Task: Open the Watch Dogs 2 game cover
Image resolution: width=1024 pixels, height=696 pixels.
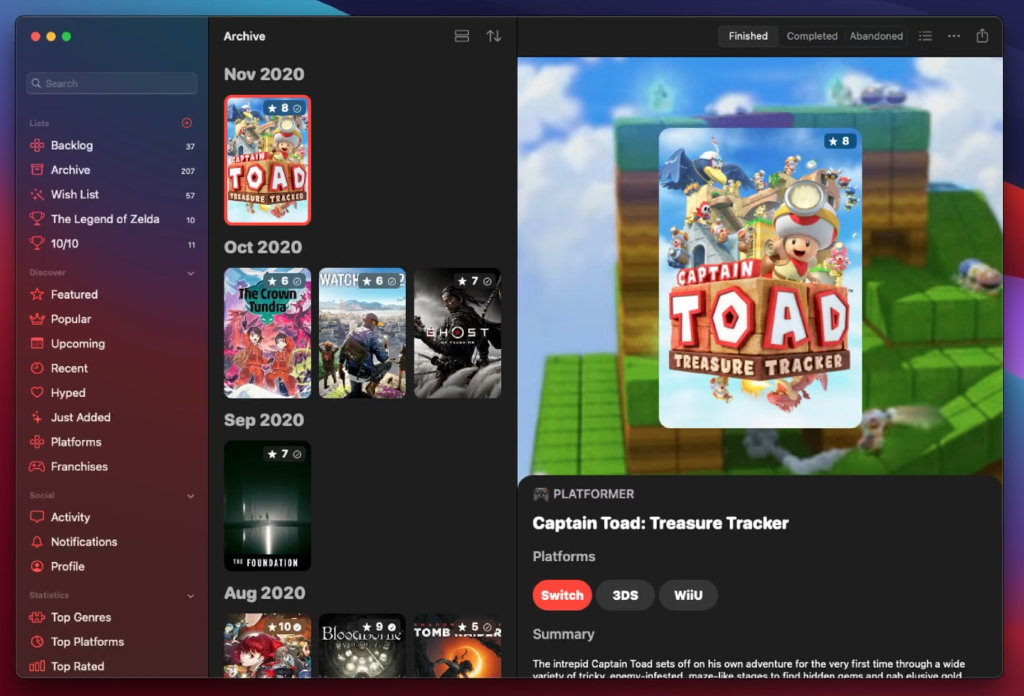Action: [362, 333]
